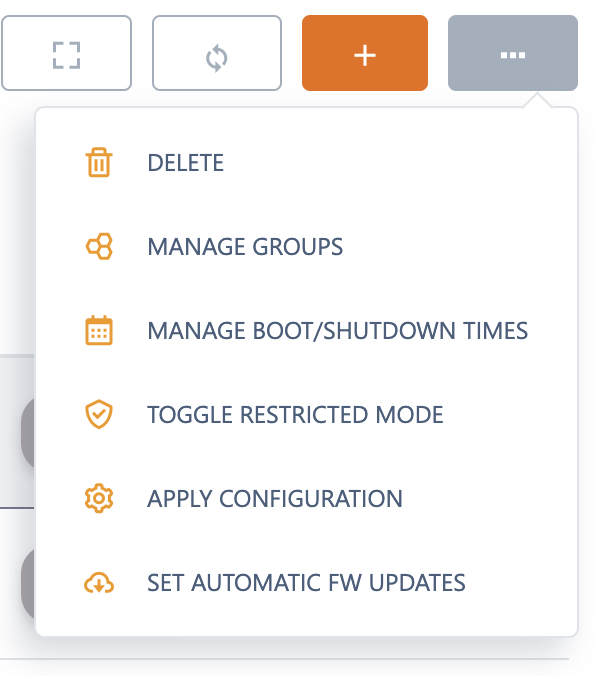Image resolution: width=594 pixels, height=676 pixels.
Task: Click the fullscreen expand icon button
Action: [x=66, y=53]
